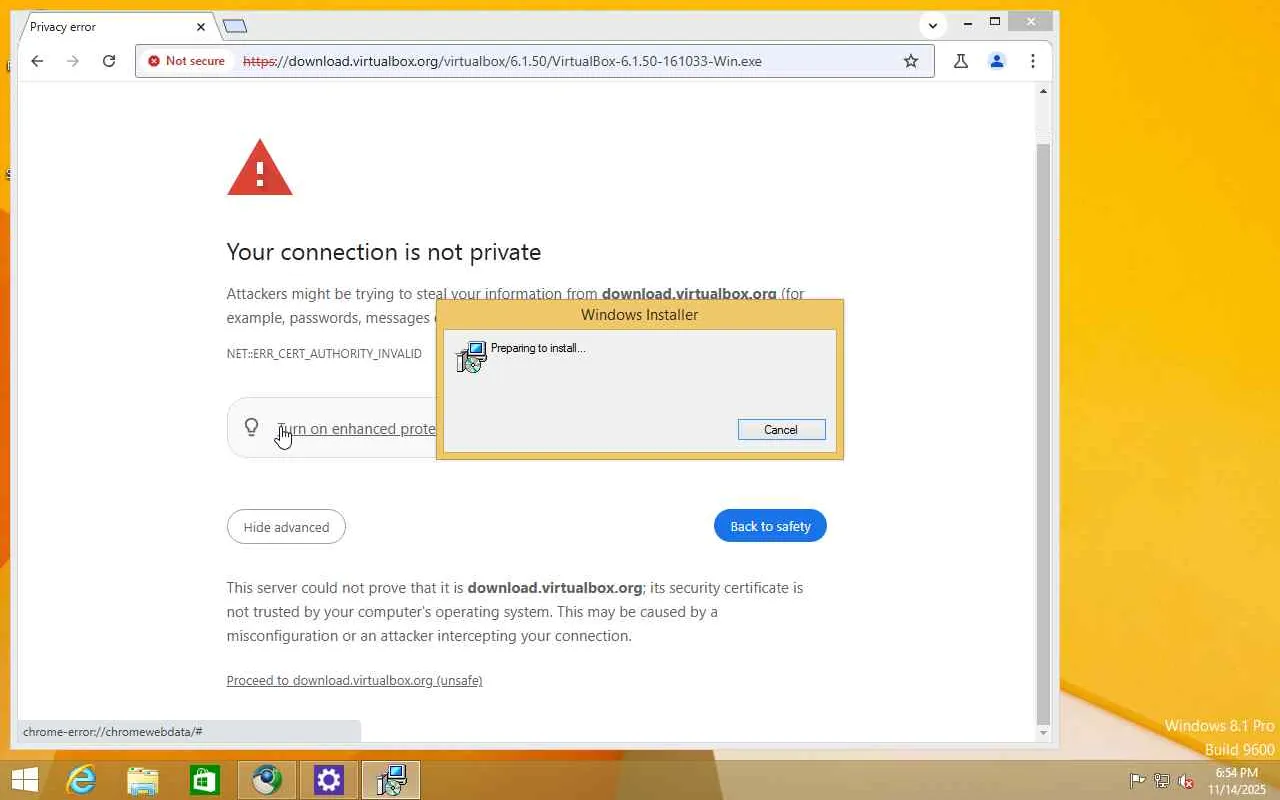Click the Not secure site info chip
The width and height of the screenshot is (1280, 800).
point(187,61)
